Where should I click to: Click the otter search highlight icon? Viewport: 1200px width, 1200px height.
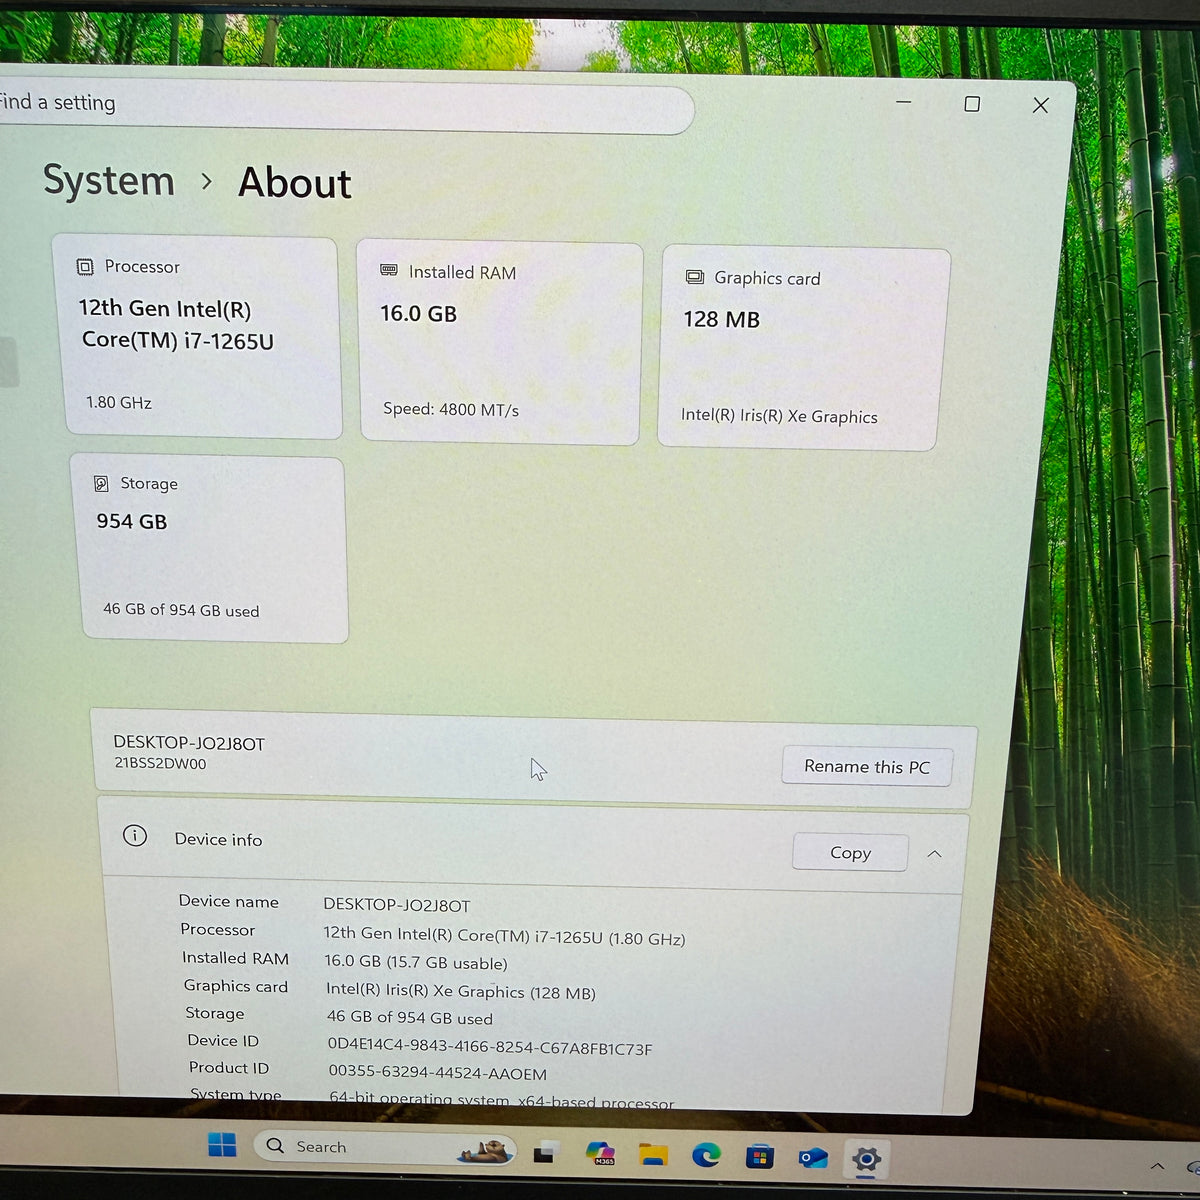pos(485,1151)
